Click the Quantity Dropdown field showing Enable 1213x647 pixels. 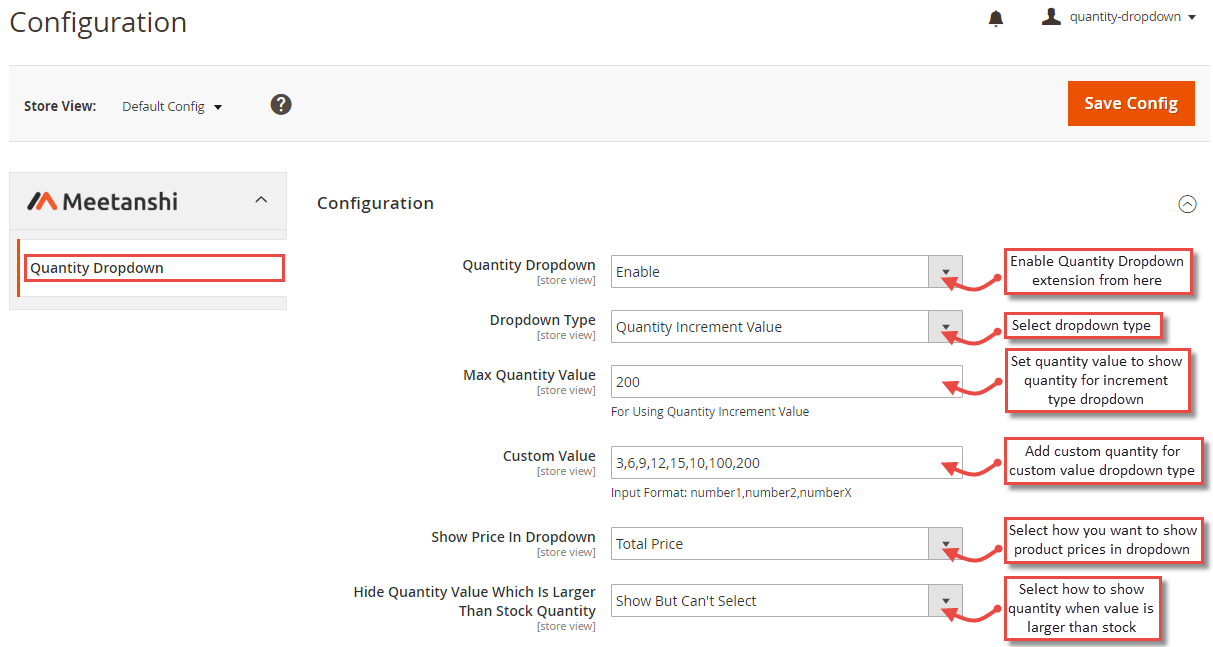(x=770, y=271)
